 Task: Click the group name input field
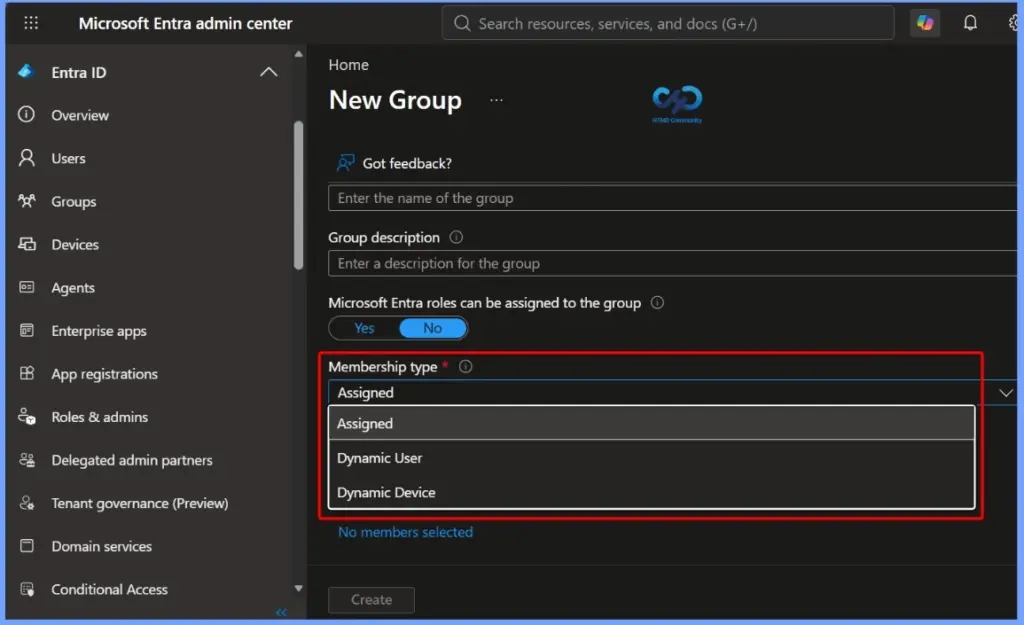[x=673, y=198]
